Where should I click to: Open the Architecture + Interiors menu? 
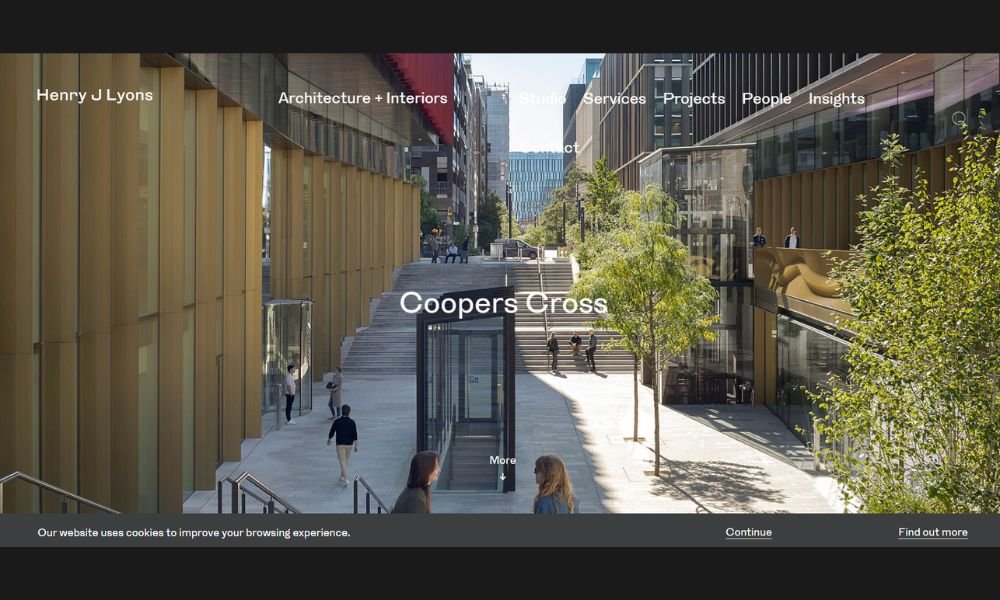[362, 98]
